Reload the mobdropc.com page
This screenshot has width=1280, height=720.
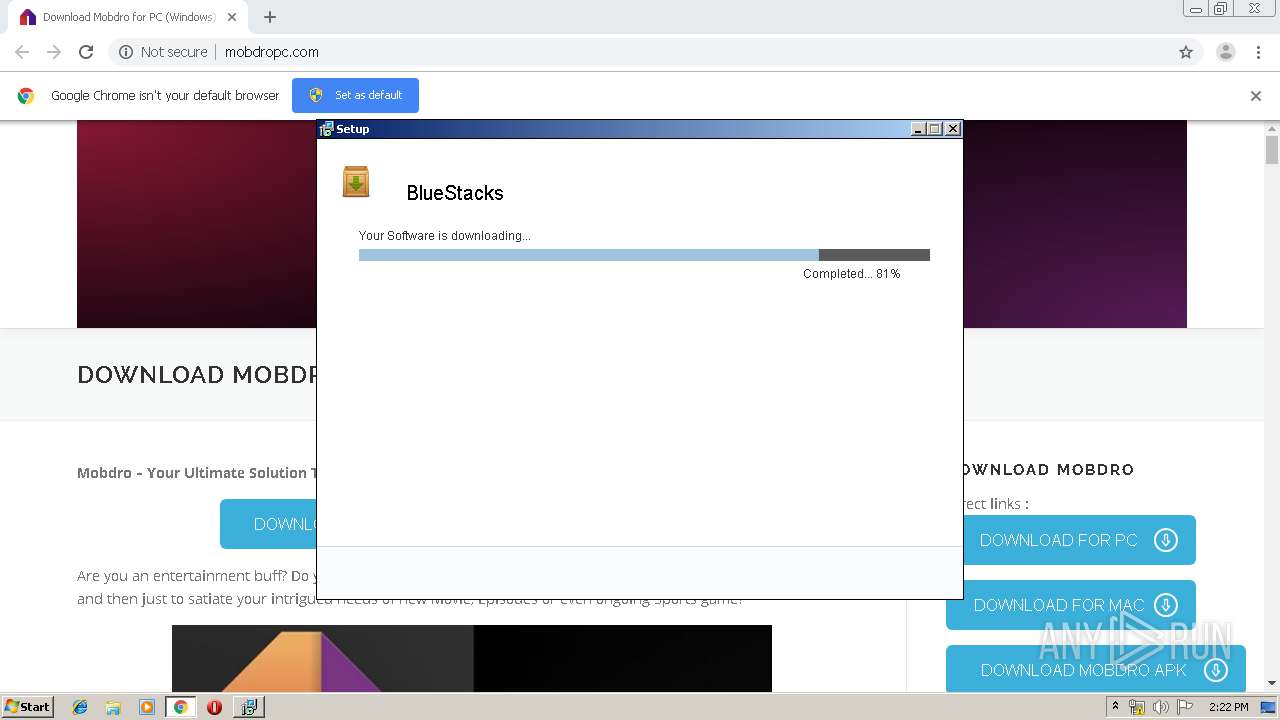pos(86,52)
